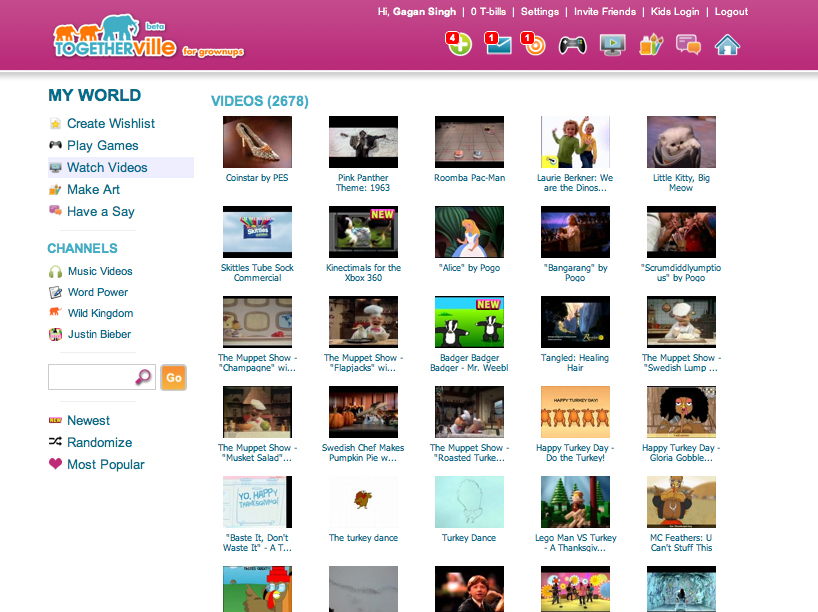Play the Tangled: Healing Hair thumbnail
The image size is (818, 612).
coord(575,321)
